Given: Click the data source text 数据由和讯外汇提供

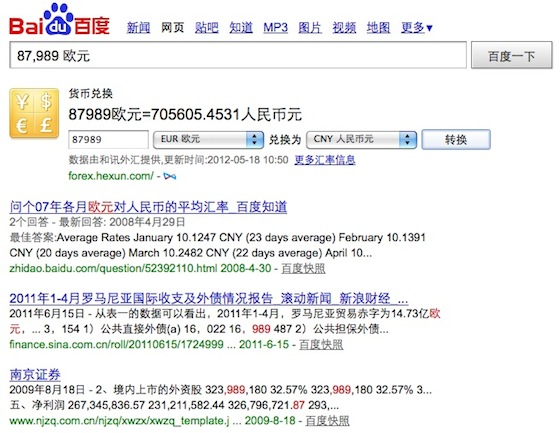Looking at the screenshot, I should coord(114,160).
